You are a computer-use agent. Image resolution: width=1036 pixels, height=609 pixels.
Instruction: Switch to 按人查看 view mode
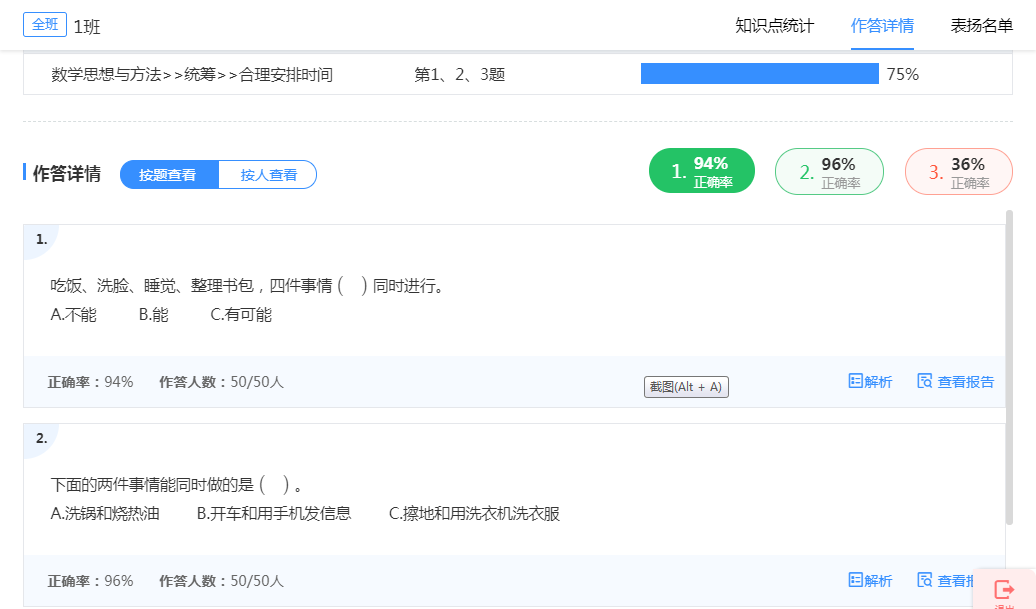pyautogui.click(x=268, y=175)
